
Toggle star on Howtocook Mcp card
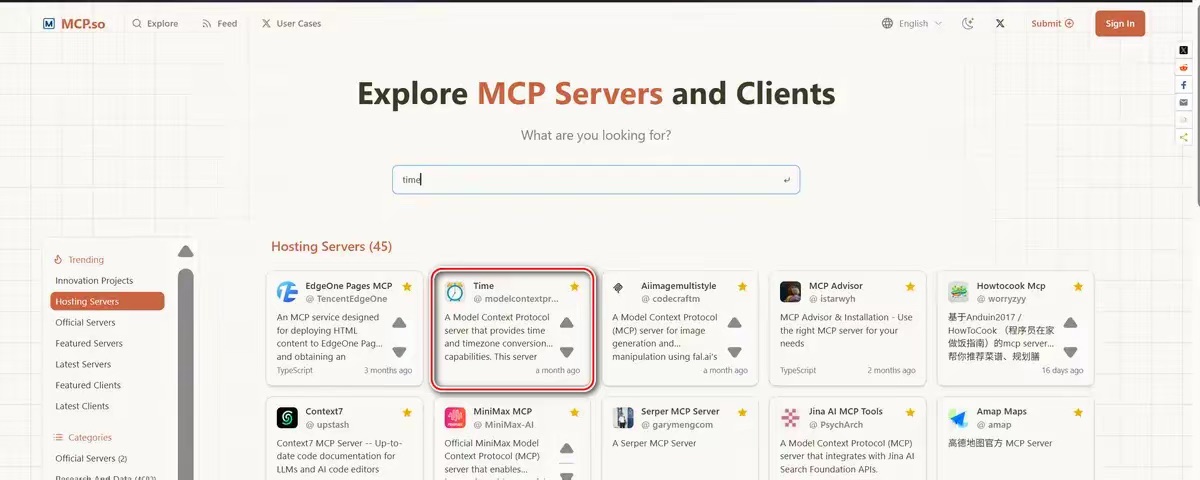click(x=1078, y=286)
